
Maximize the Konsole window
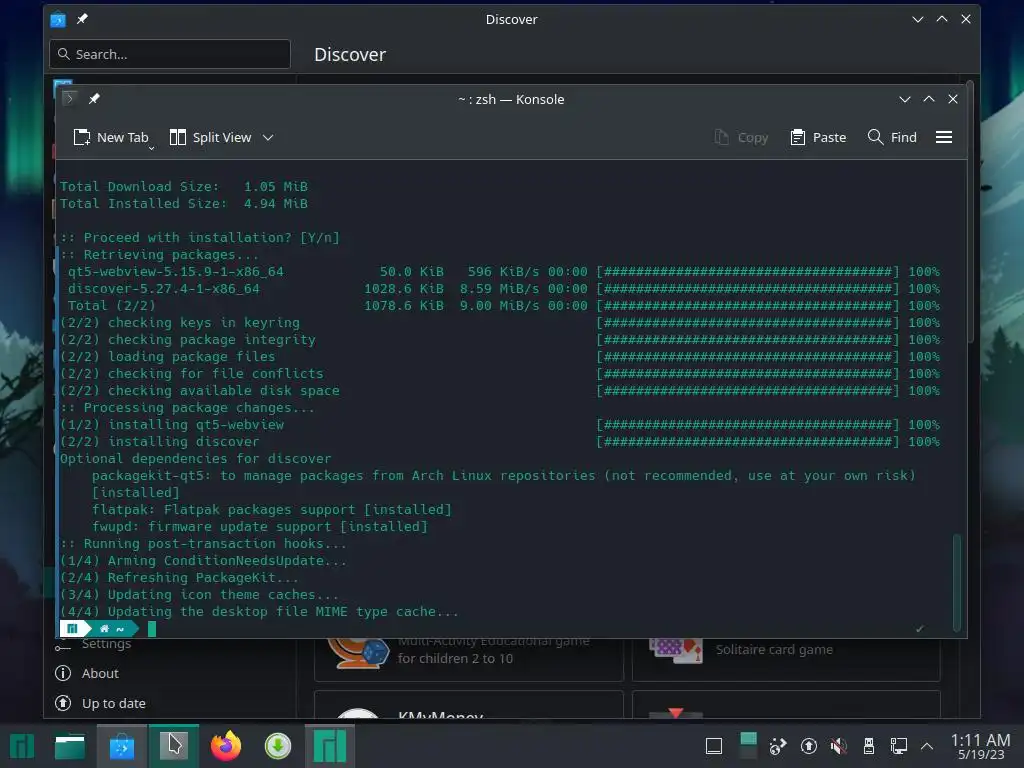[x=929, y=99]
